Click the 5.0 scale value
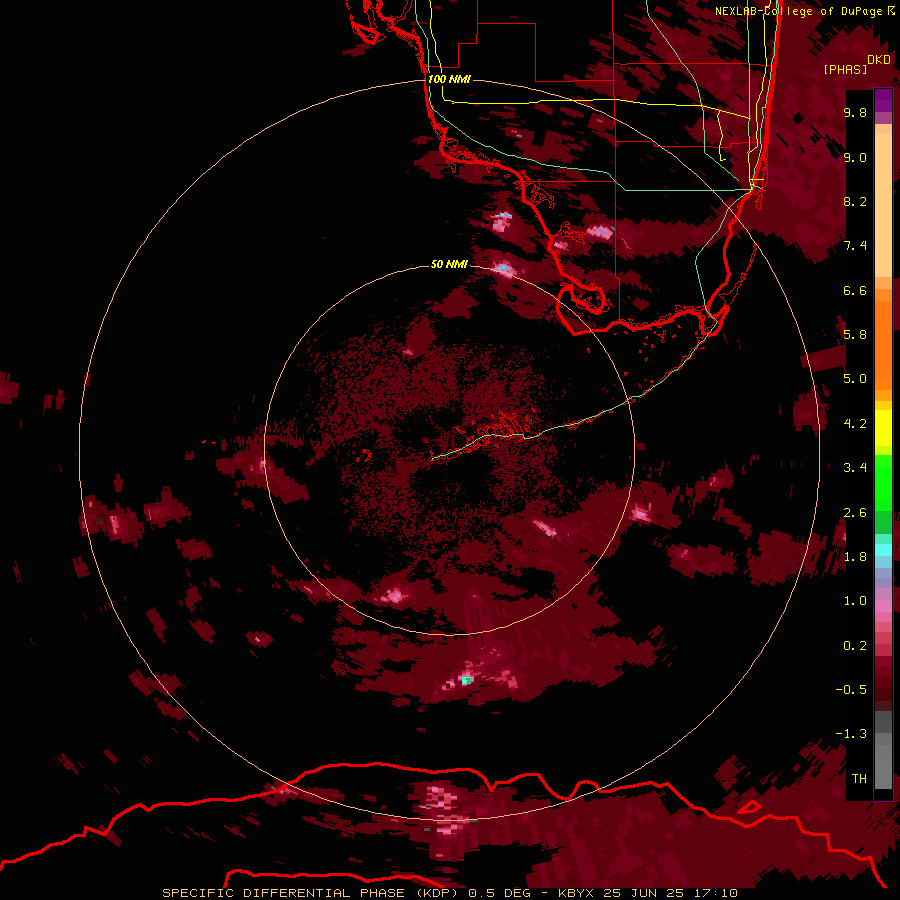 coord(855,379)
